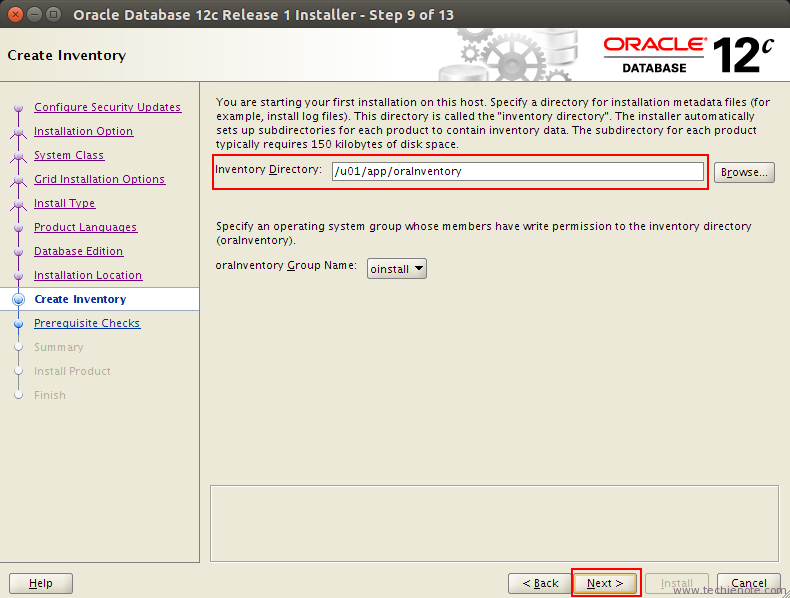
Task: Click the 'oraInventory Group Name:' label
Action: point(286,265)
